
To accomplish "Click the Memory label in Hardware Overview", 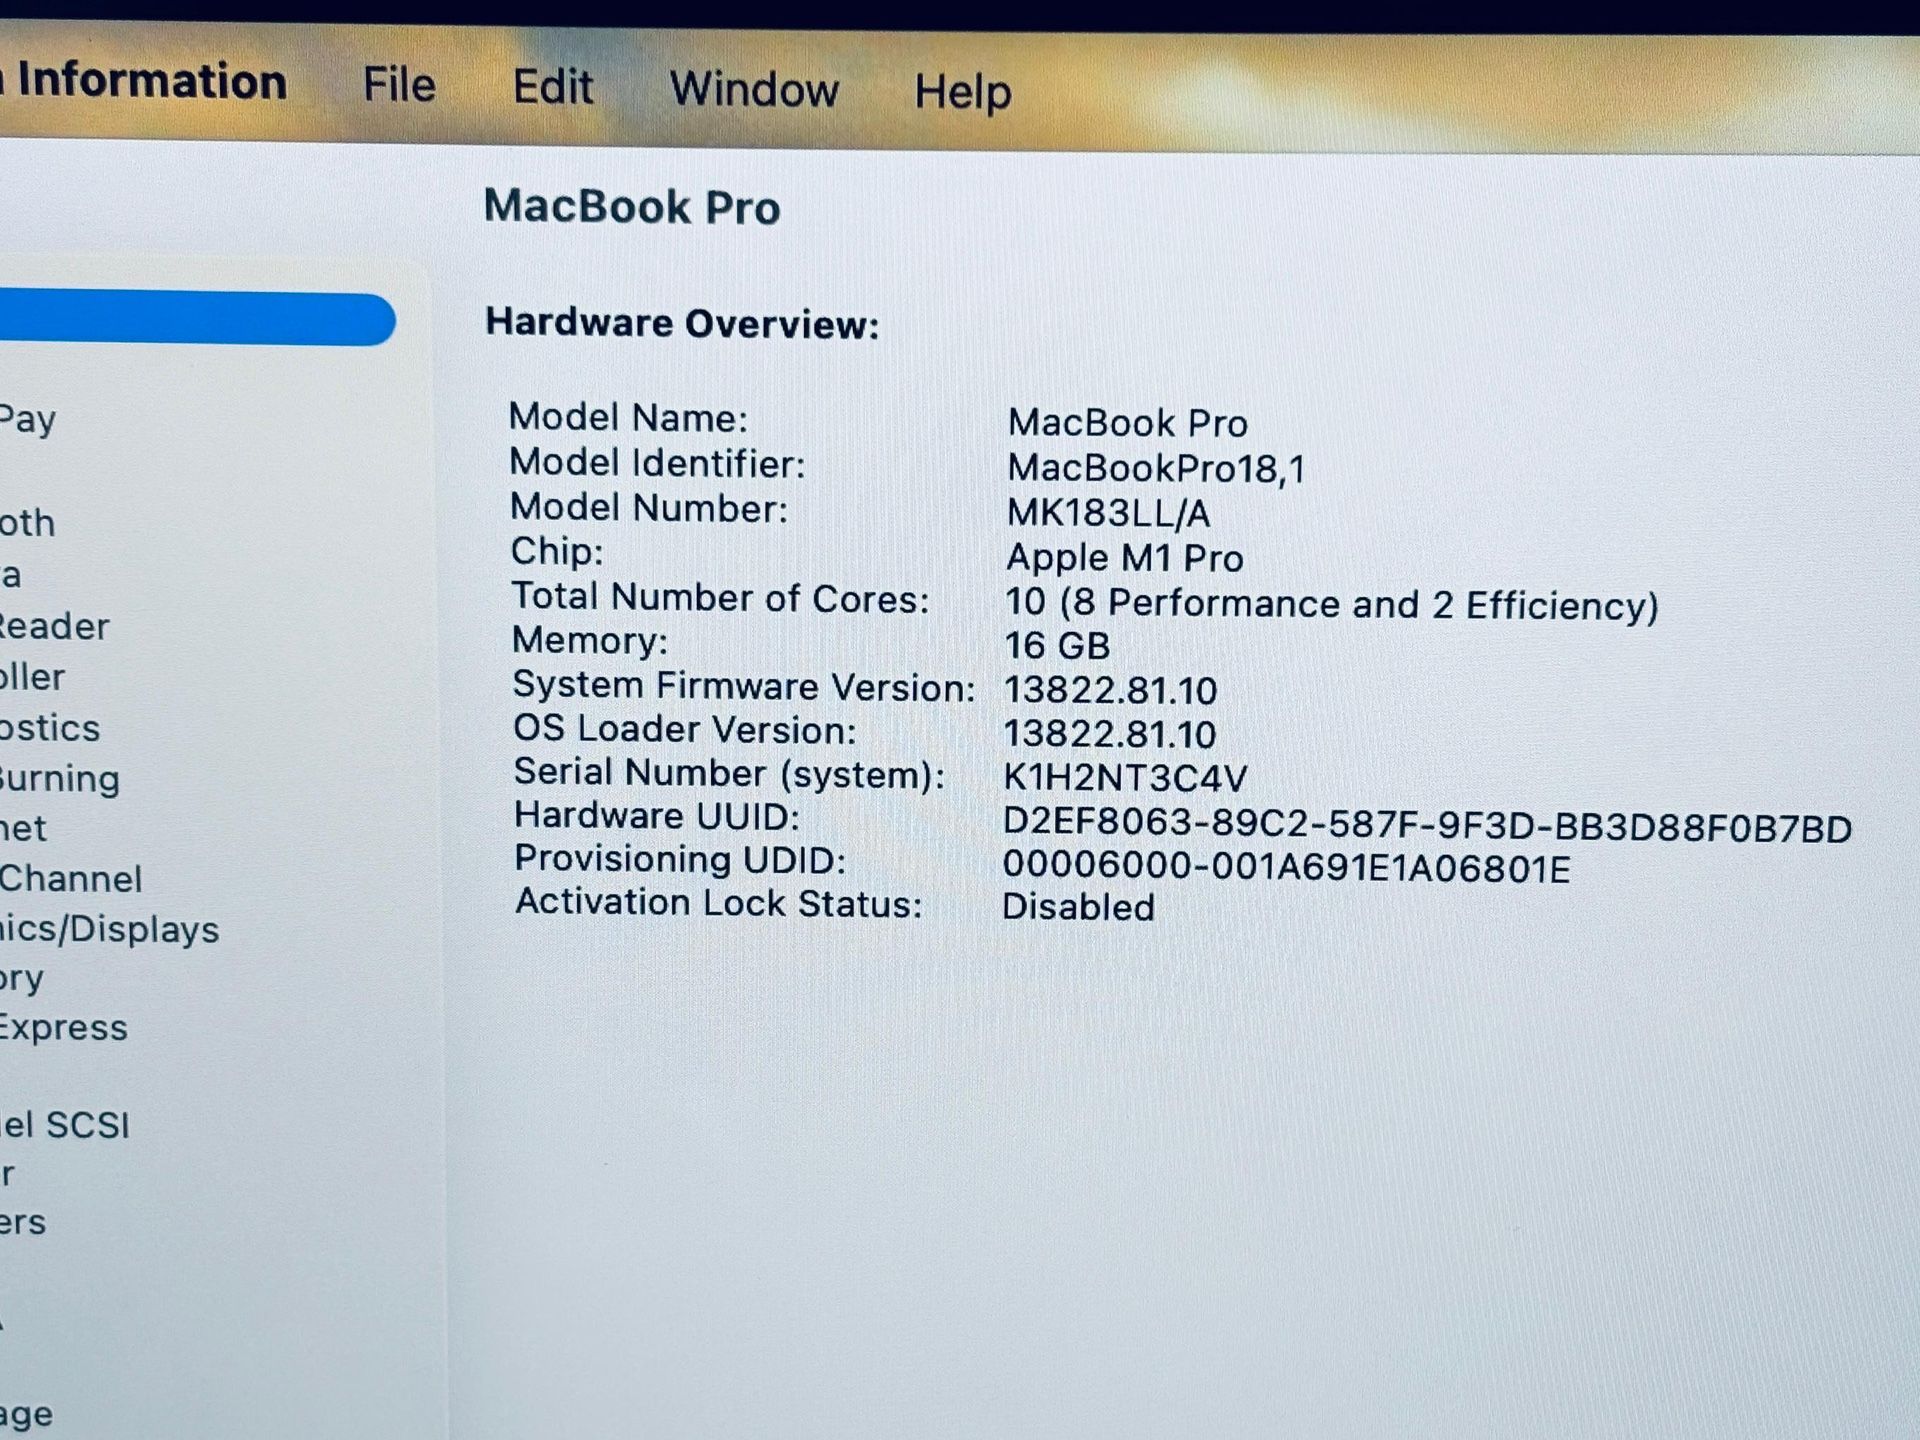I will point(590,640).
